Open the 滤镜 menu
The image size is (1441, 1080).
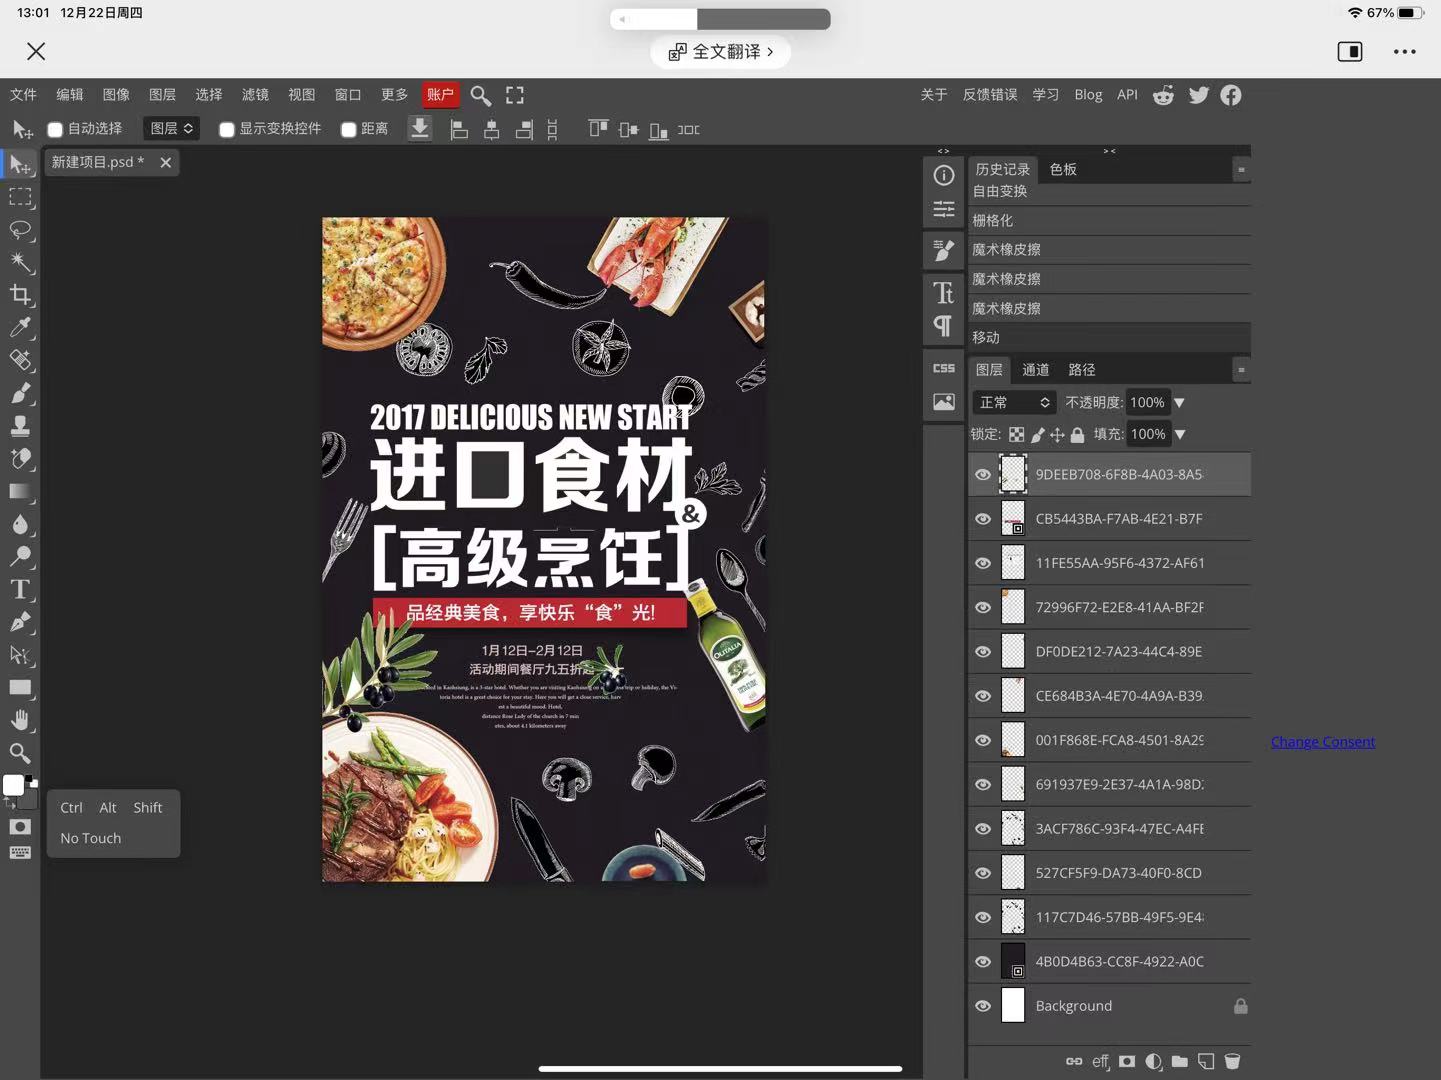coord(255,95)
